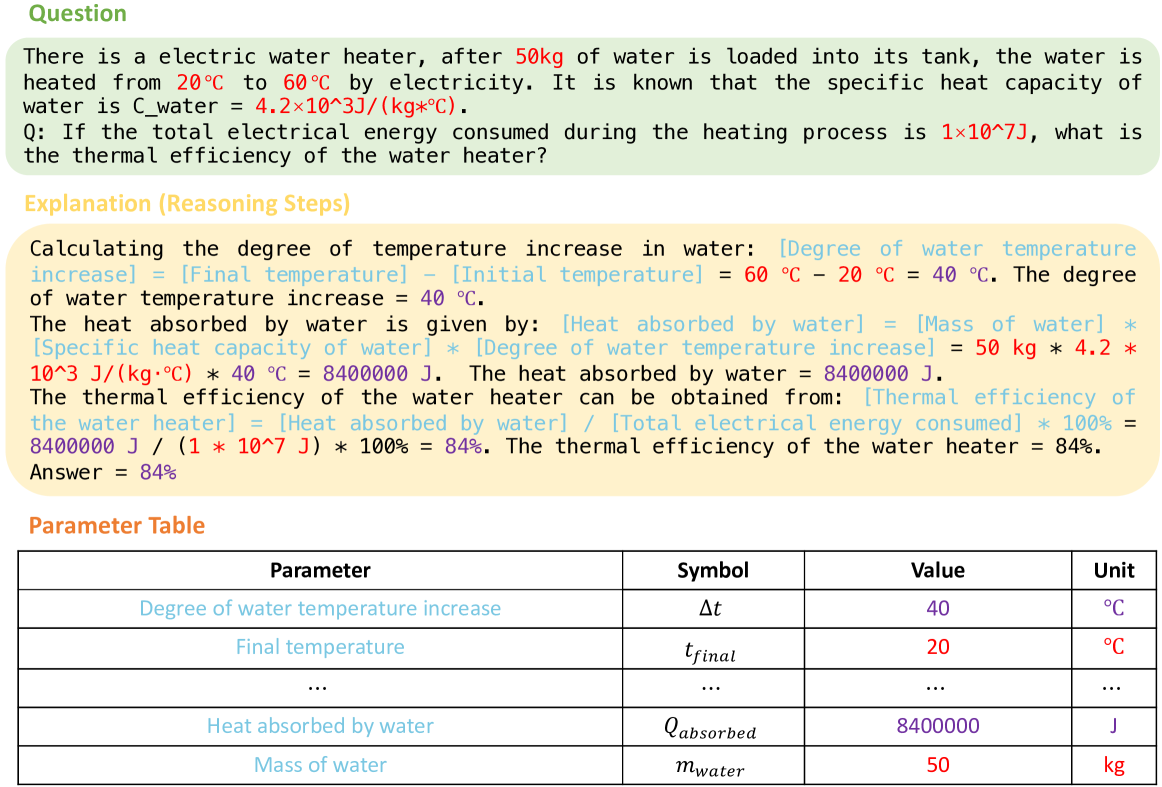Click the Heat absorbed by water table cell
Viewport: 1162px width, 787px height.
(x=320, y=726)
